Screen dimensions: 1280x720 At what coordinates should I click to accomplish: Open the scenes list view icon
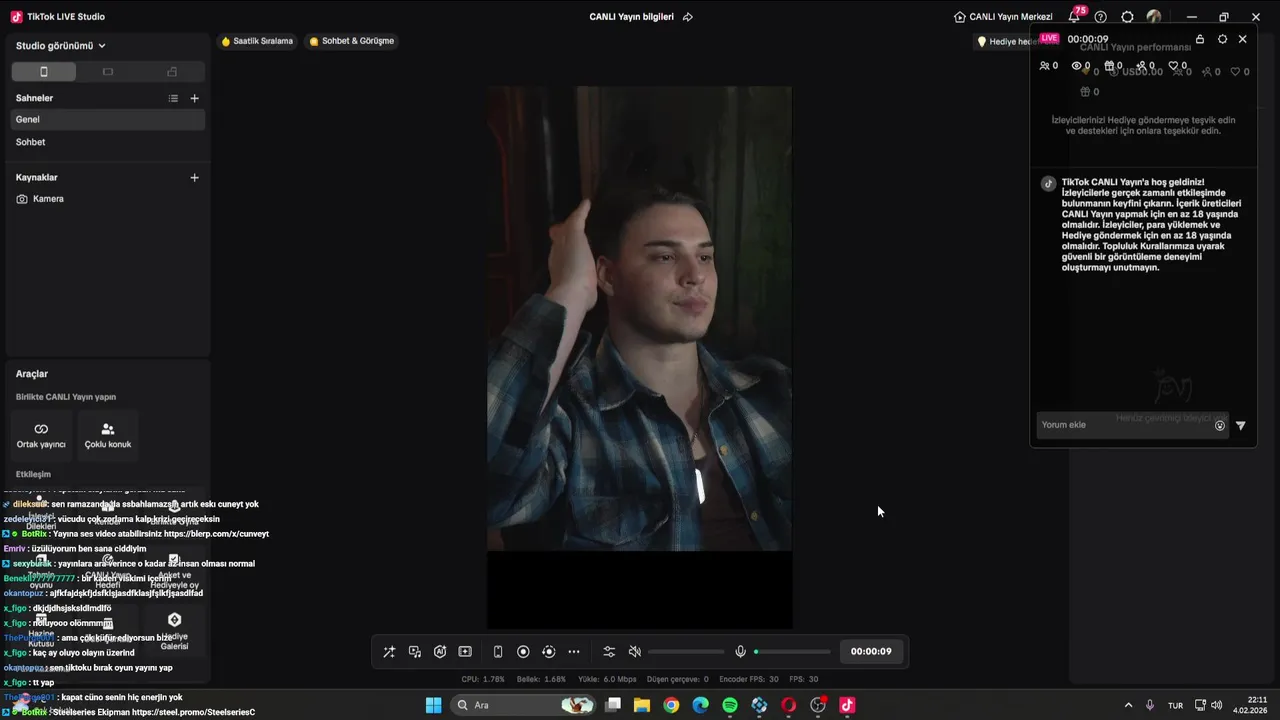(173, 98)
